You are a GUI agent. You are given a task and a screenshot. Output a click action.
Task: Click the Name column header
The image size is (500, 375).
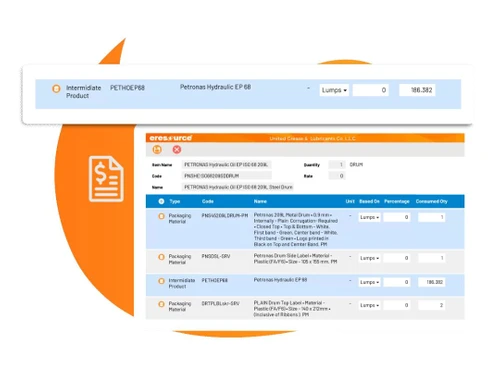point(260,201)
